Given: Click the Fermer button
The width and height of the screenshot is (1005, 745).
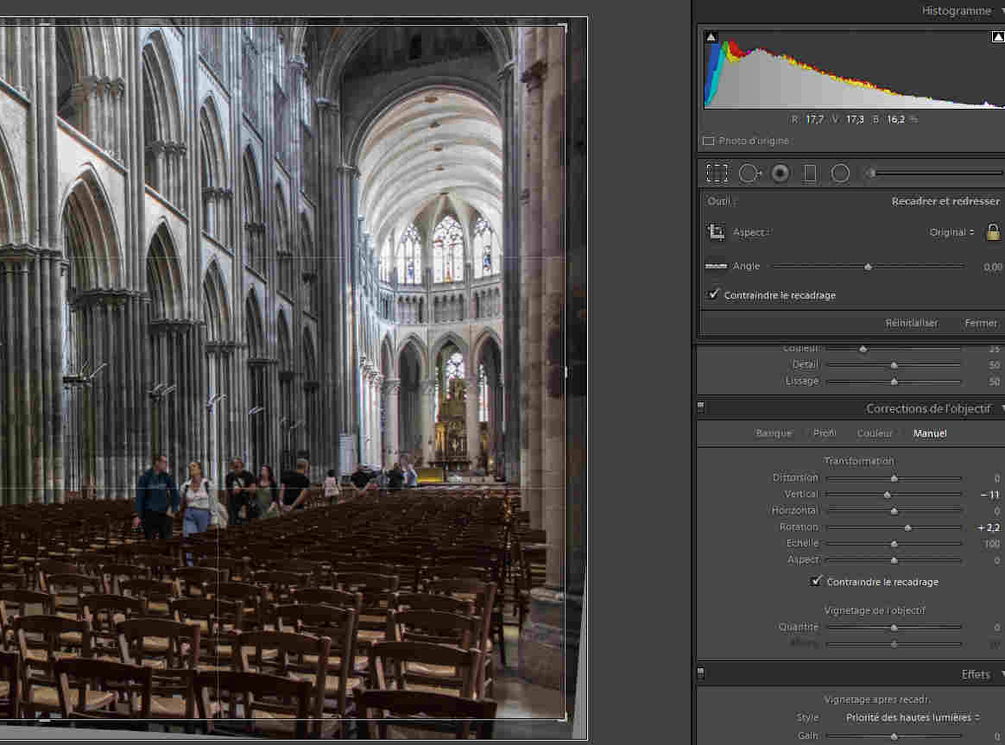Looking at the screenshot, I should tap(981, 322).
